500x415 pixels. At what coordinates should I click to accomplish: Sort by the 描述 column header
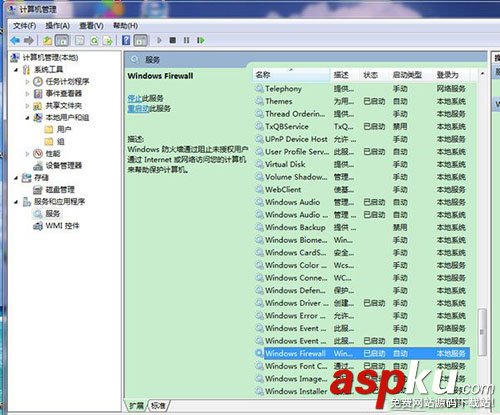[345, 75]
